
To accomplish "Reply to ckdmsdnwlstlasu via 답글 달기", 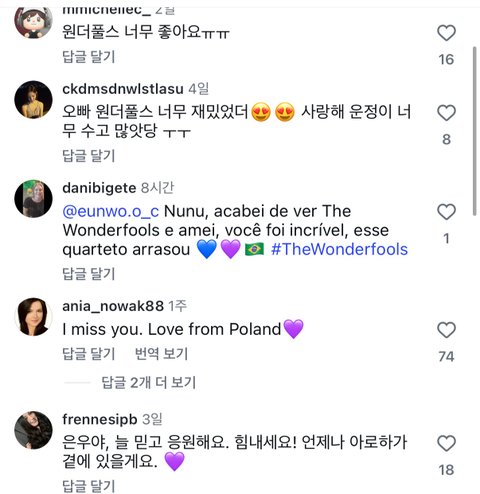I will click(x=89, y=156).
